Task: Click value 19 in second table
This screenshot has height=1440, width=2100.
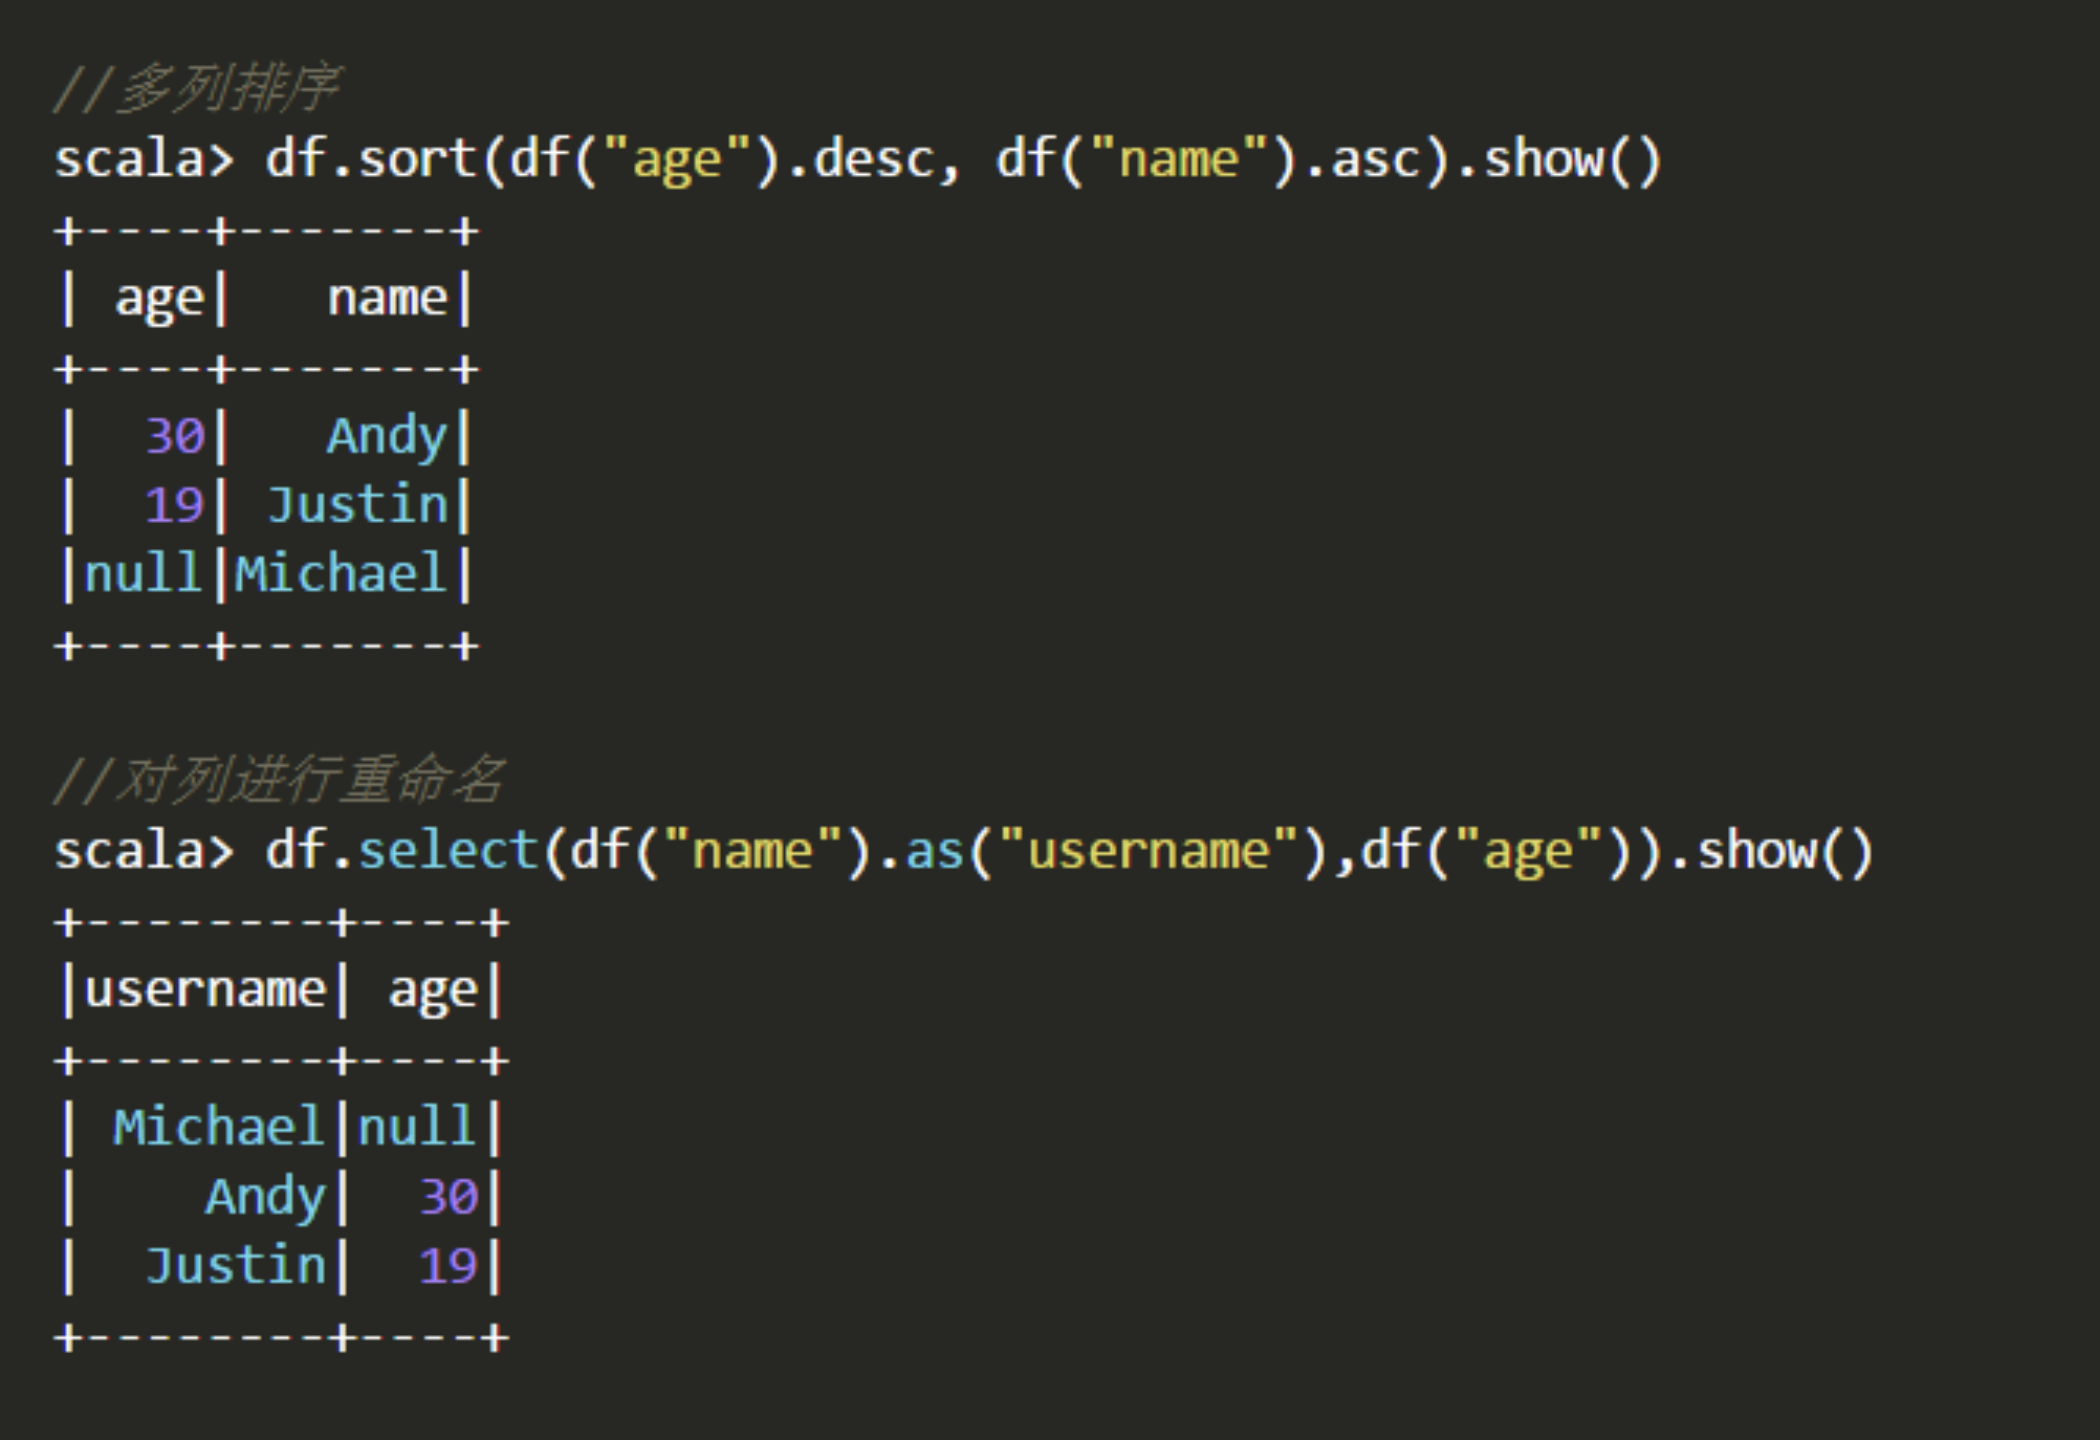Action: [x=448, y=1266]
